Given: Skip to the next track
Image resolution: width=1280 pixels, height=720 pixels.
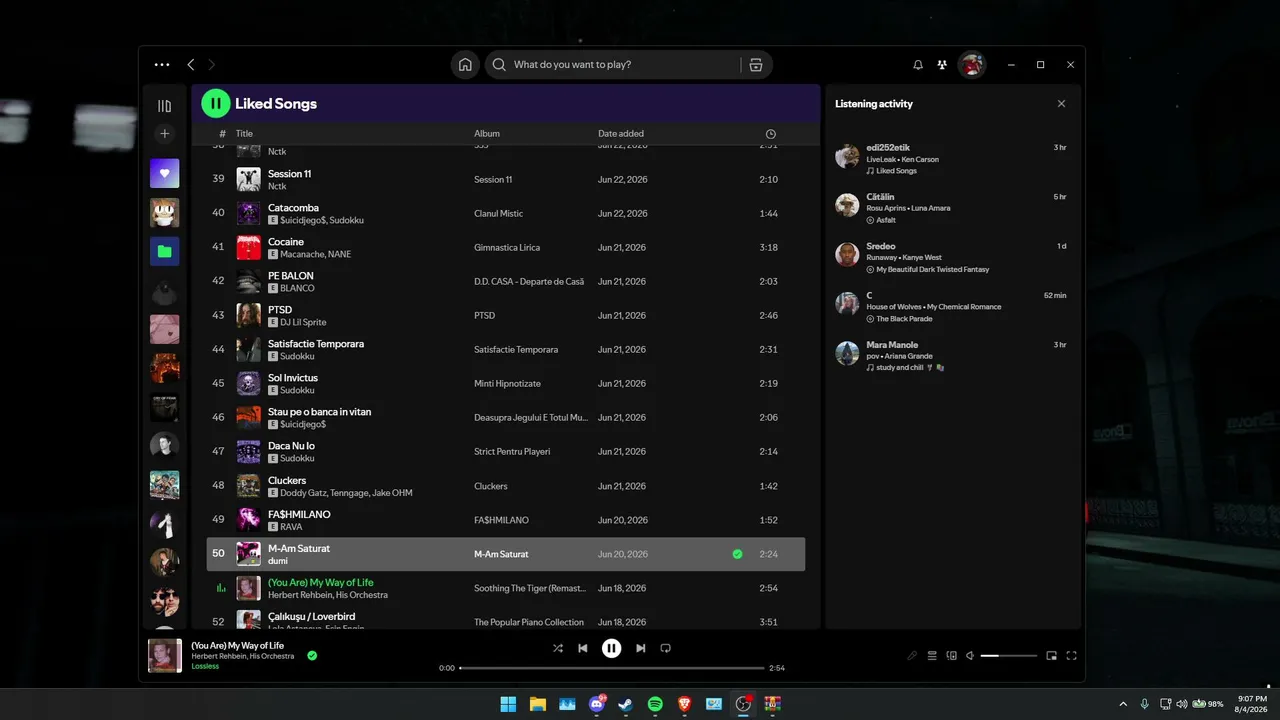Looking at the screenshot, I should [x=640, y=648].
